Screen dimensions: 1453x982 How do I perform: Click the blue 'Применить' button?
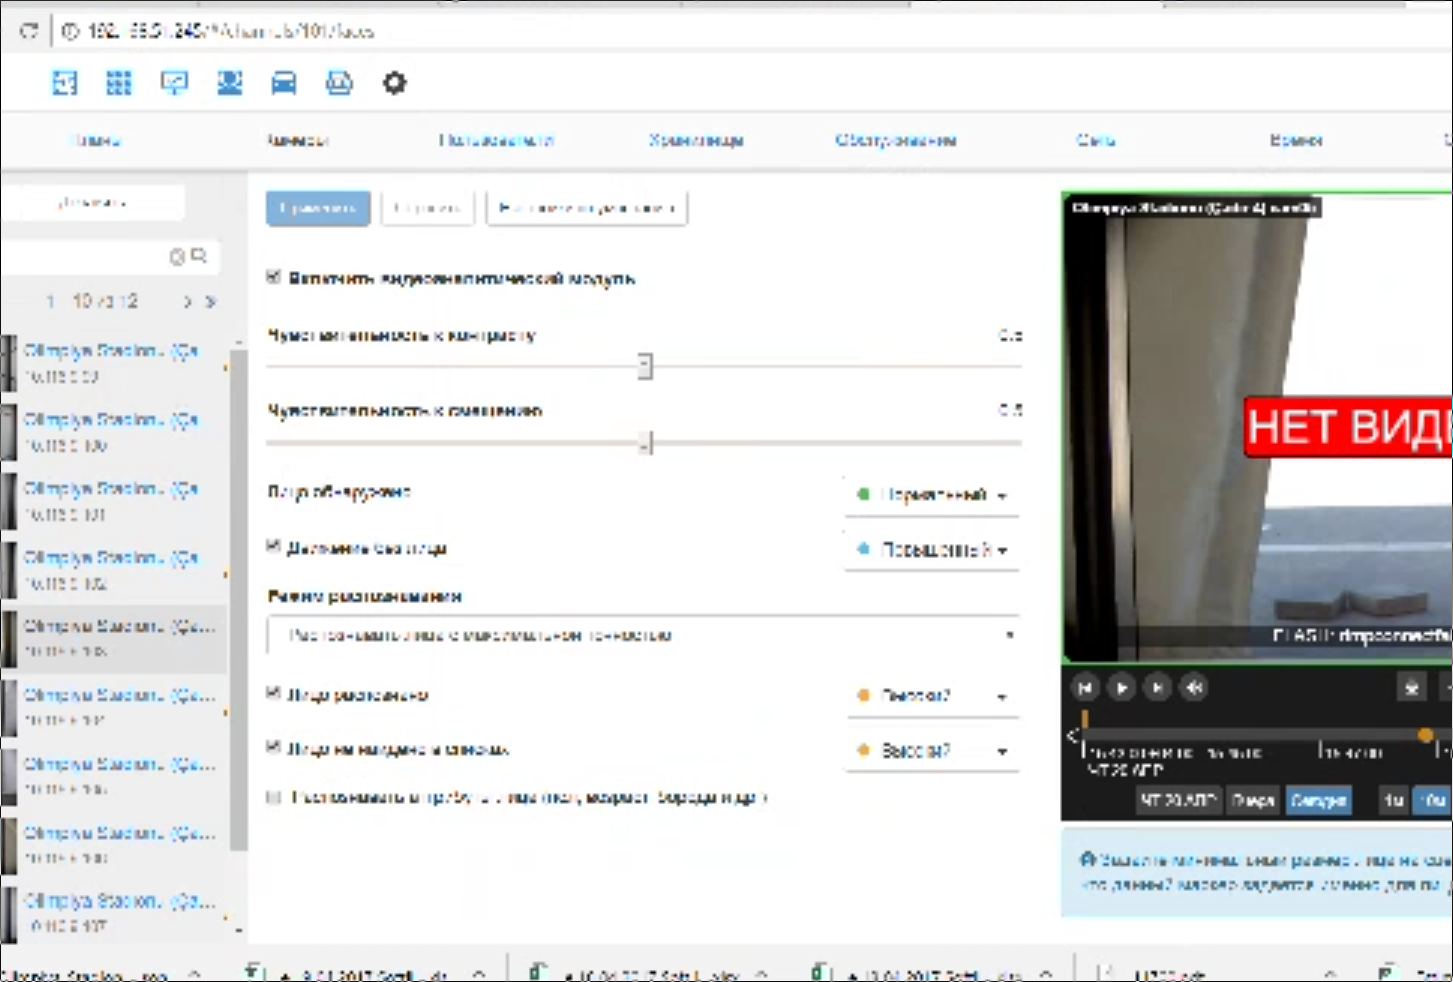[x=318, y=208]
